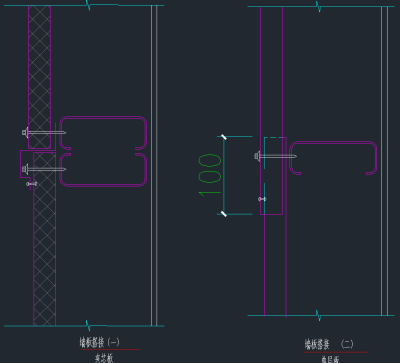Click the screw in right detail
This screenshot has width=400, height=363.
click(x=275, y=156)
